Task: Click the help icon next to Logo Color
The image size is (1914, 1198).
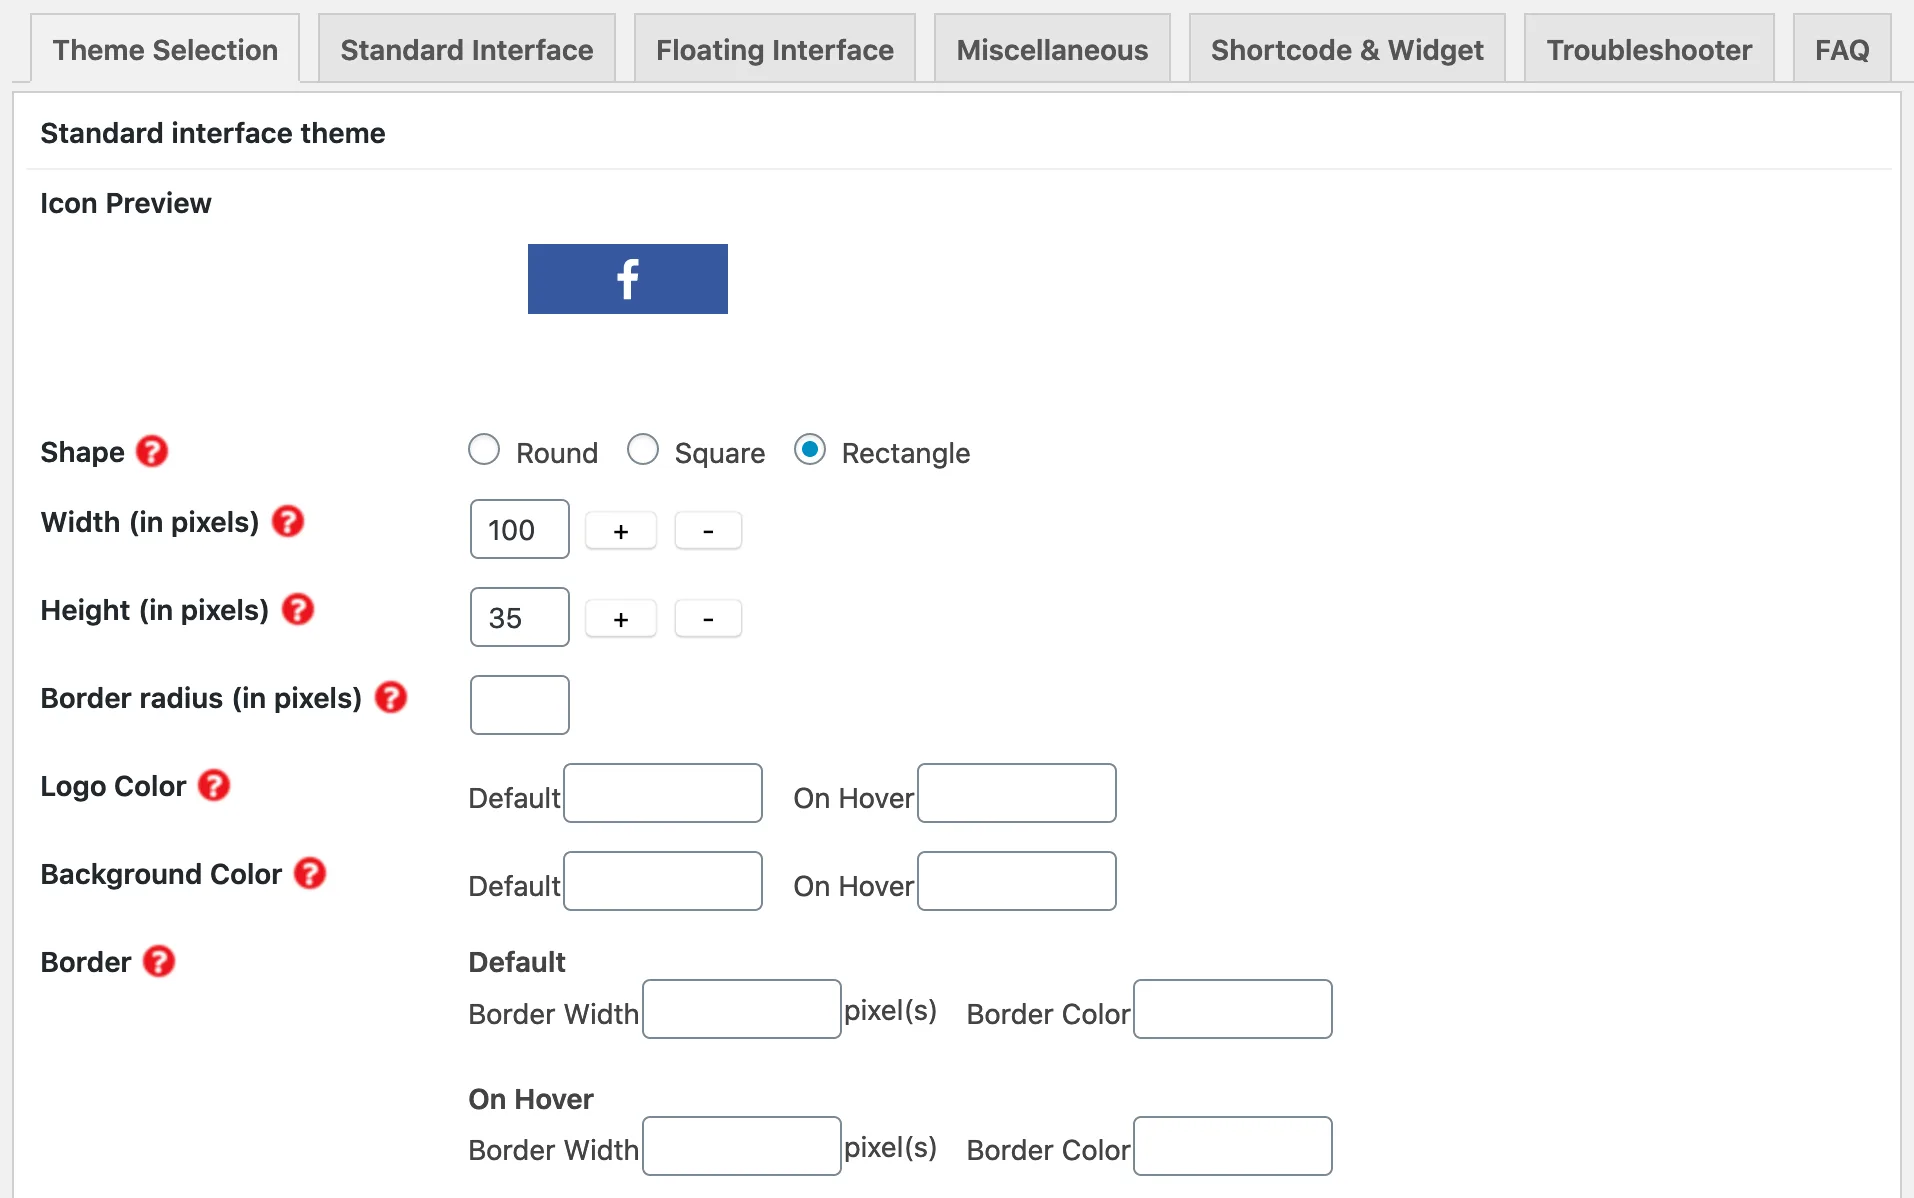Action: (214, 785)
